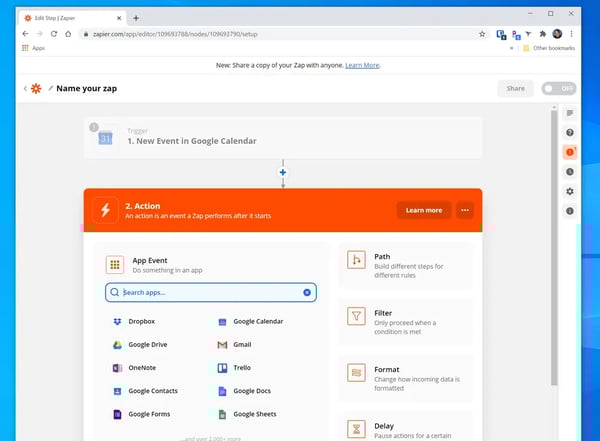
Task: Pick Gmail as action app
Action: (234, 345)
